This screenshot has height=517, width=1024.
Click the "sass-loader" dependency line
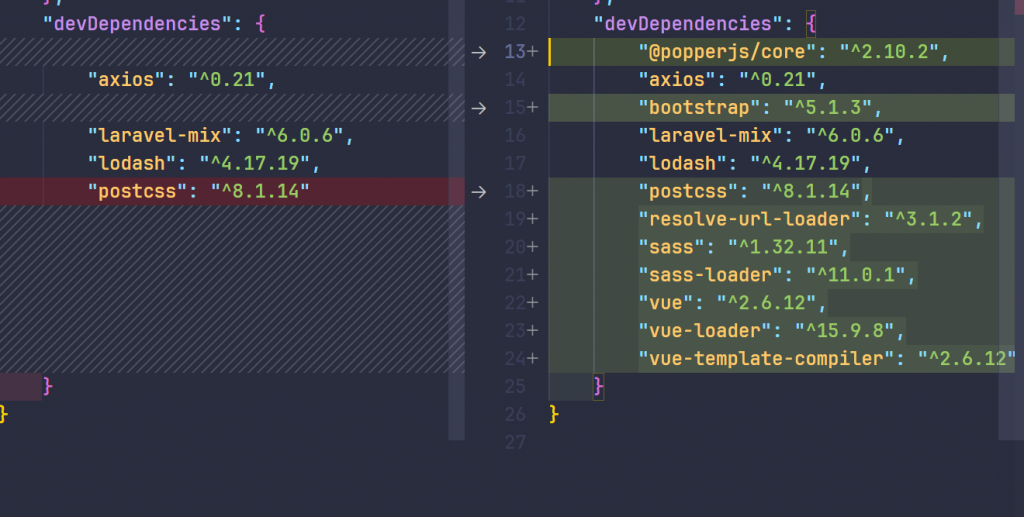point(777,275)
